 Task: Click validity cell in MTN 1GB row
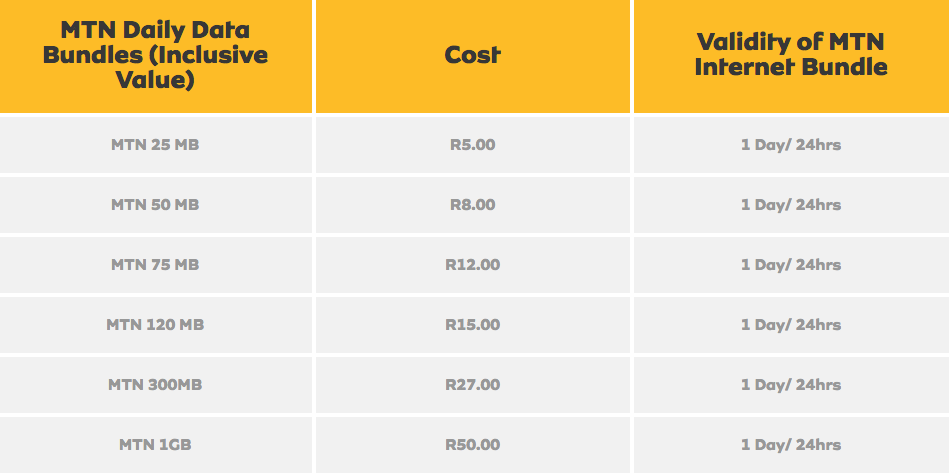791,445
